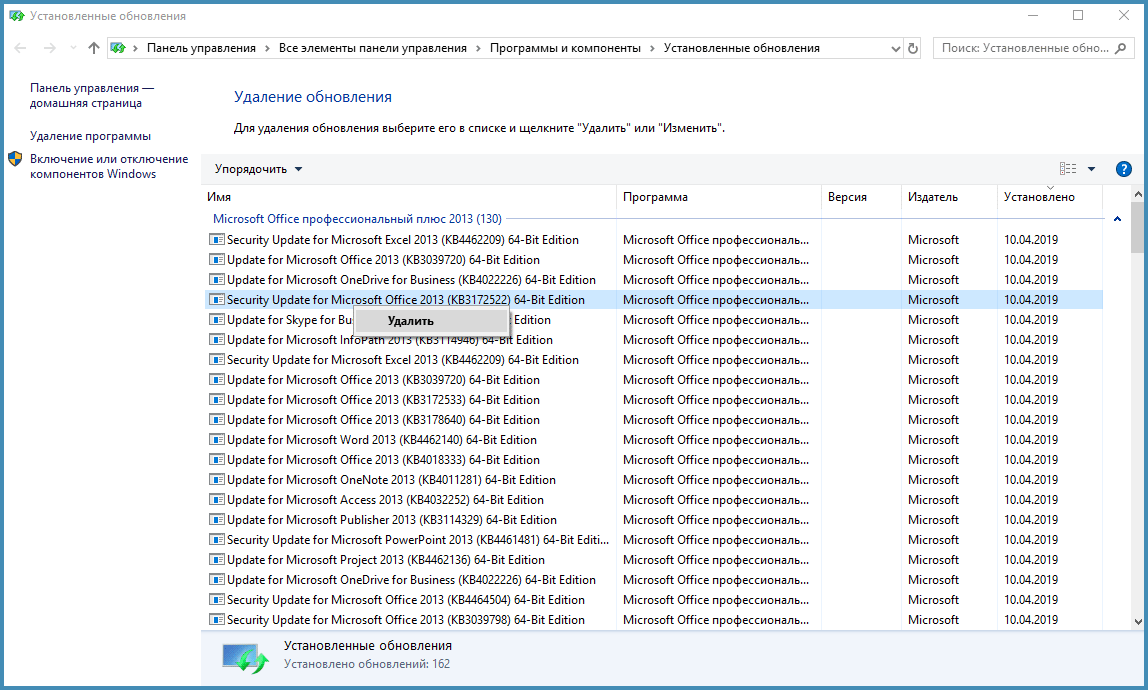Sort by Версия column header

coord(861,197)
